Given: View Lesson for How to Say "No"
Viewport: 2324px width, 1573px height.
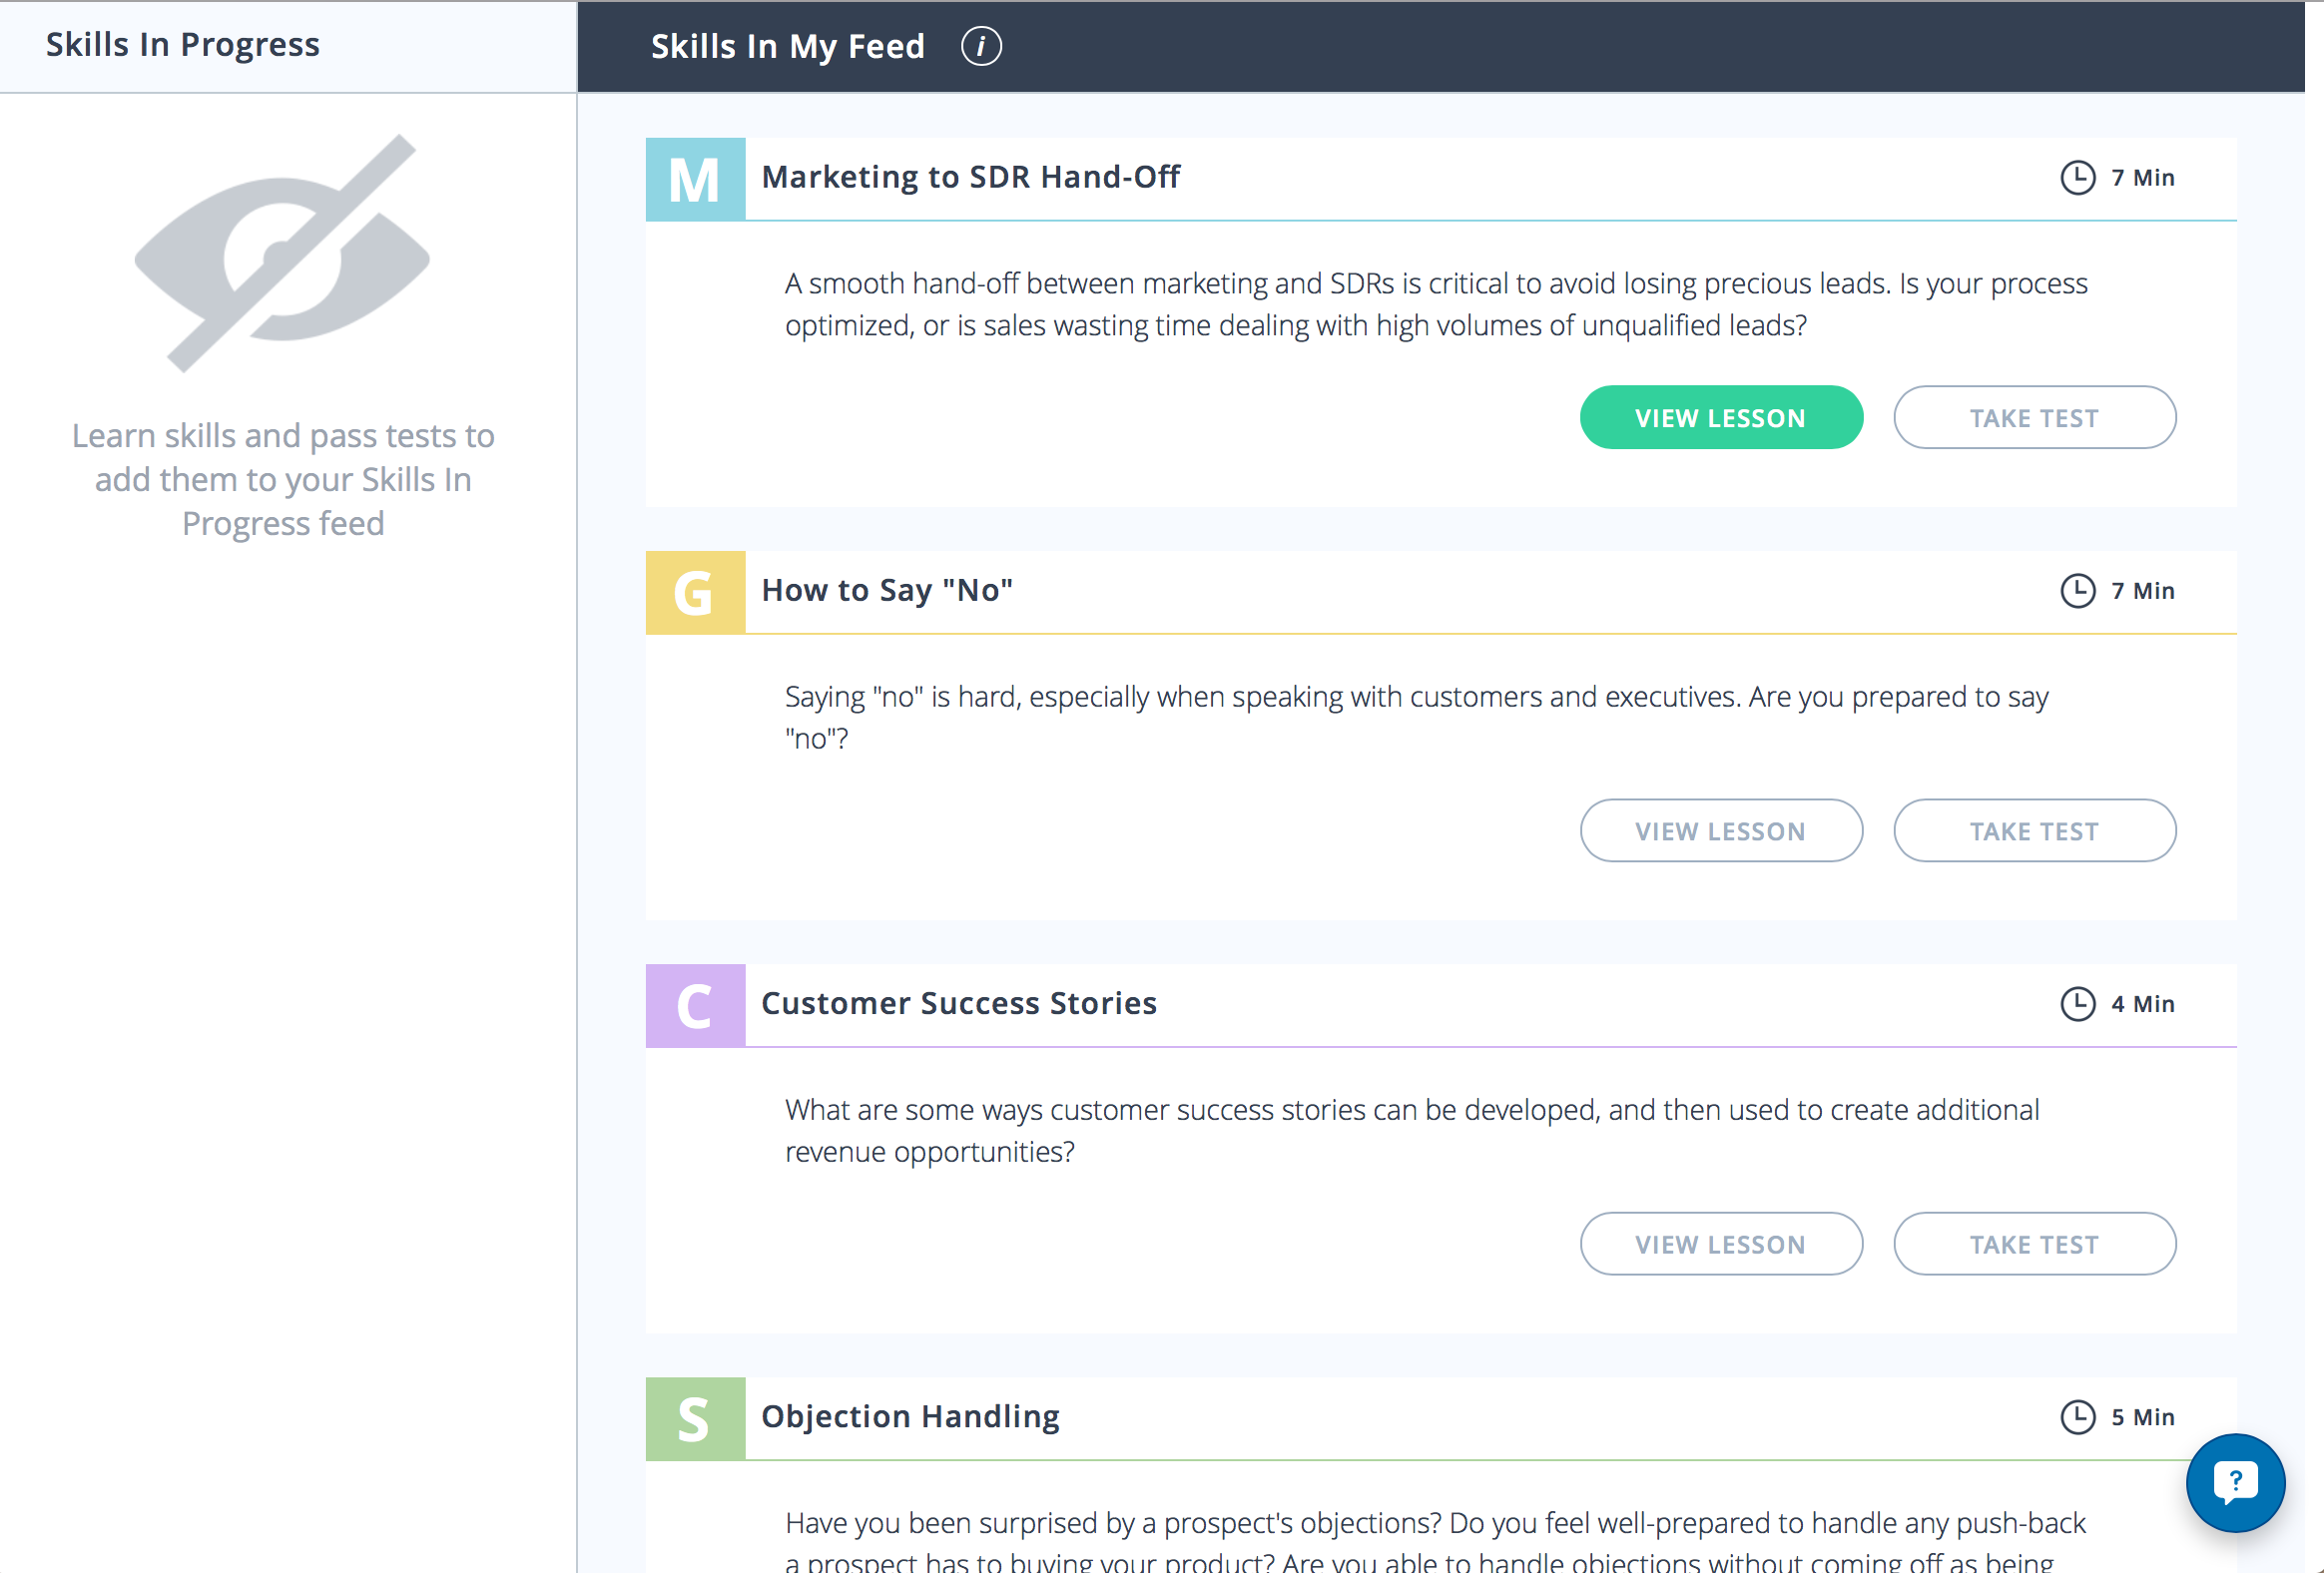Looking at the screenshot, I should pyautogui.click(x=1720, y=831).
